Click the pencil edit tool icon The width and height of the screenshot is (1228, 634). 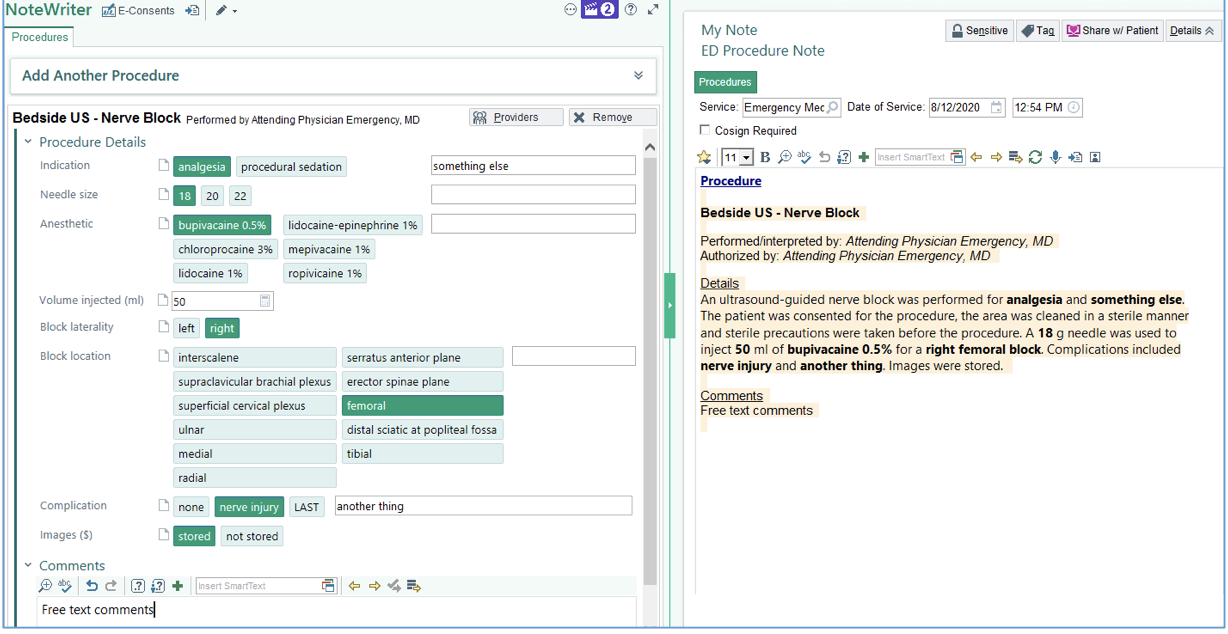click(221, 11)
